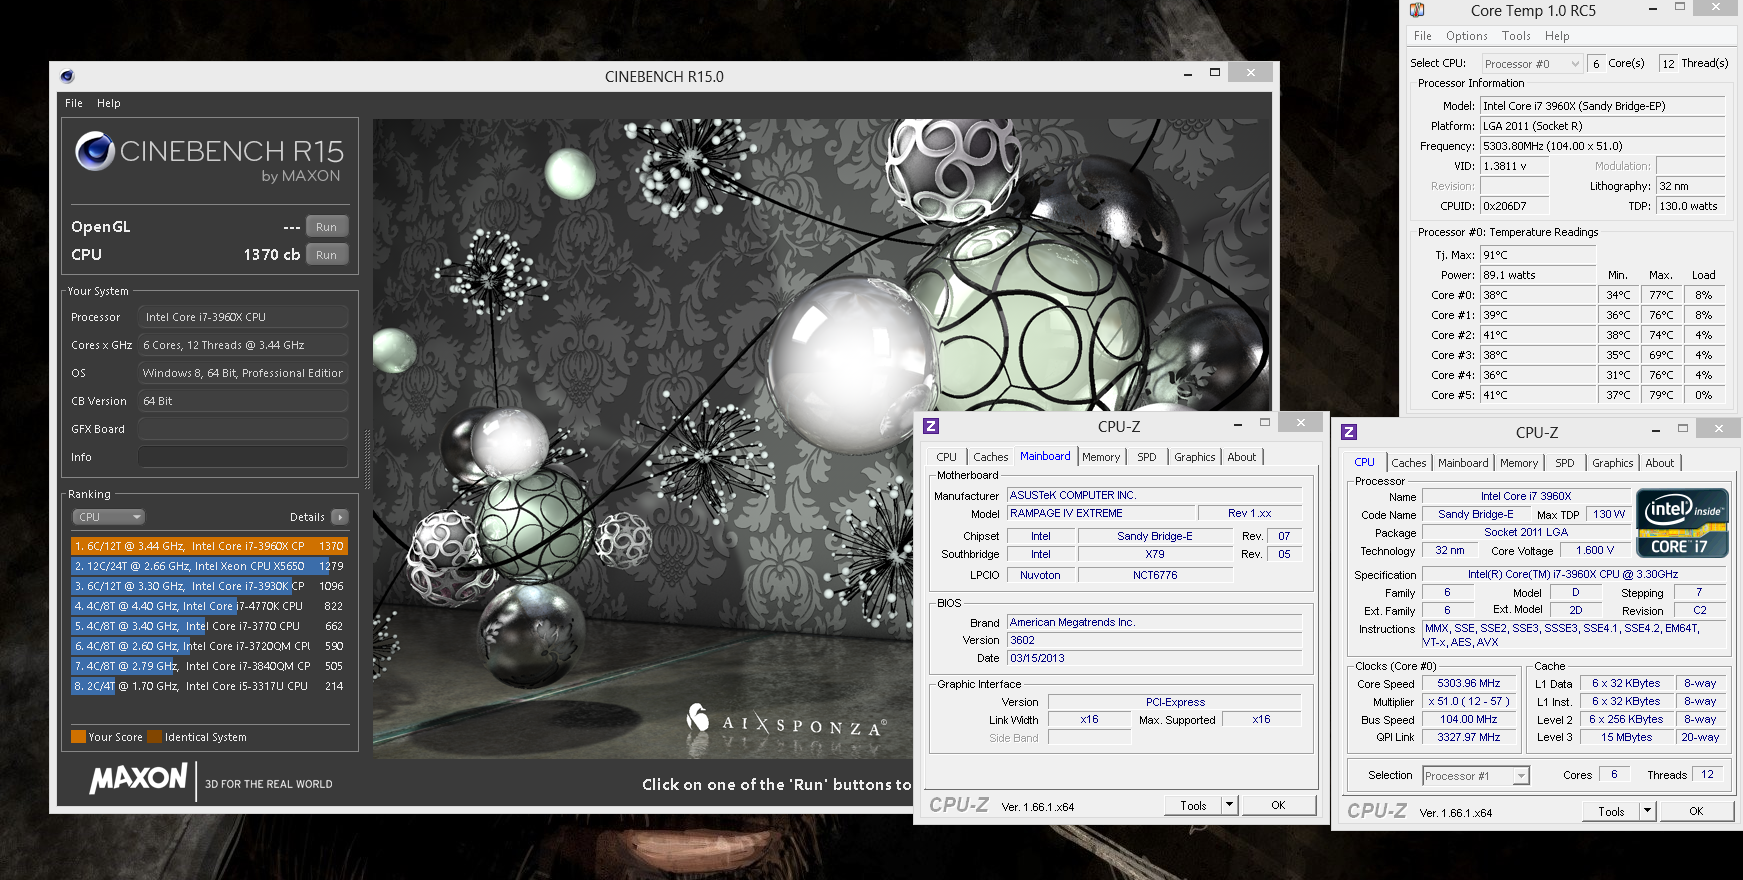Viewport: 1743px width, 880px height.
Task: Click the Core Temp Frequency value
Action: click(1603, 146)
